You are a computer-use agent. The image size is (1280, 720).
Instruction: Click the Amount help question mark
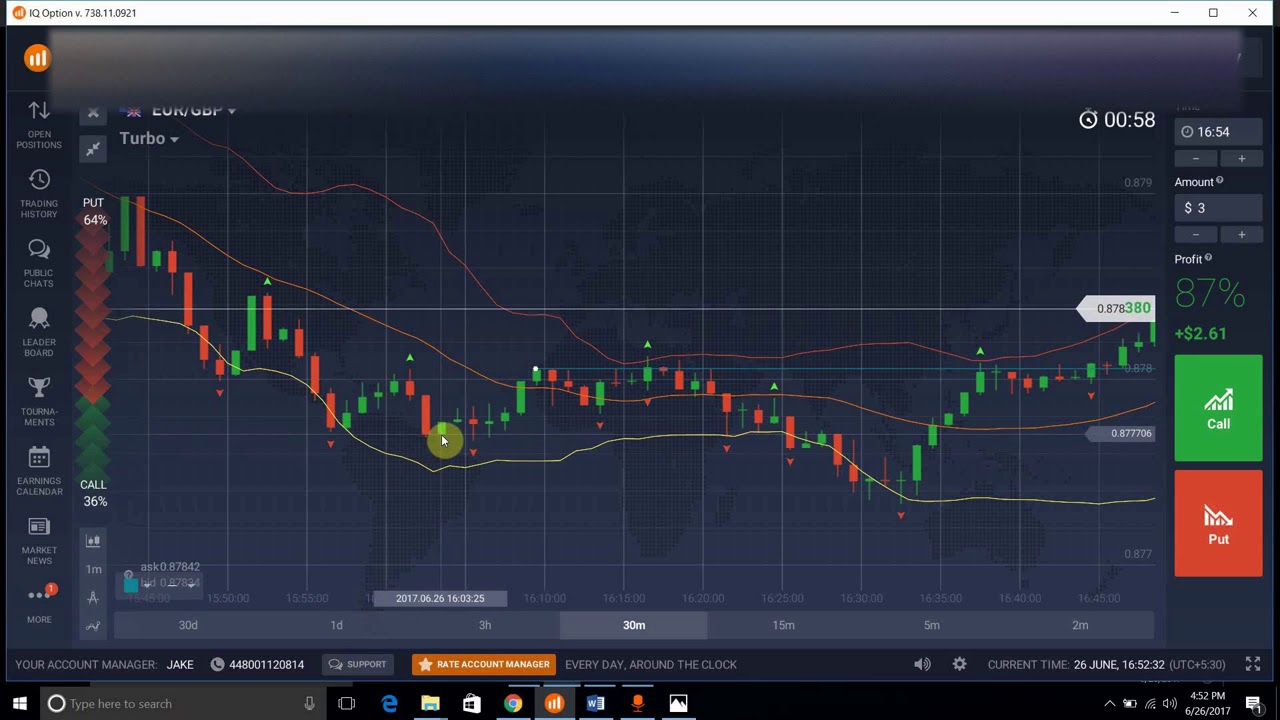pyautogui.click(x=1219, y=181)
